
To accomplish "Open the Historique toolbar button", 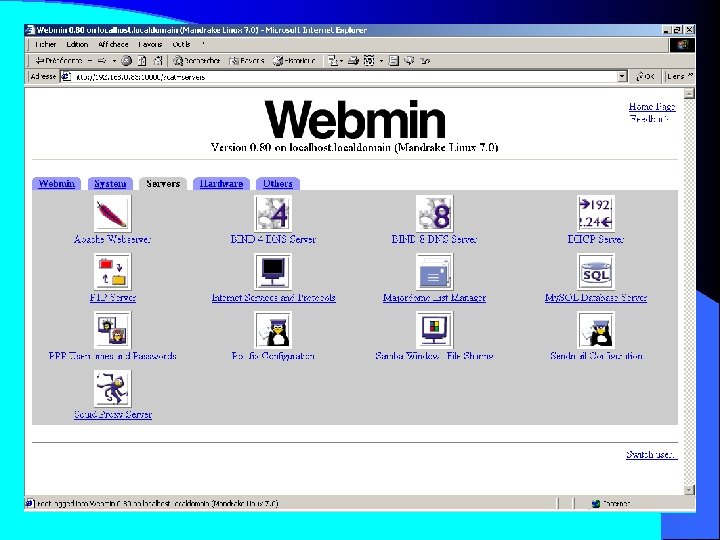I will pyautogui.click(x=294, y=61).
